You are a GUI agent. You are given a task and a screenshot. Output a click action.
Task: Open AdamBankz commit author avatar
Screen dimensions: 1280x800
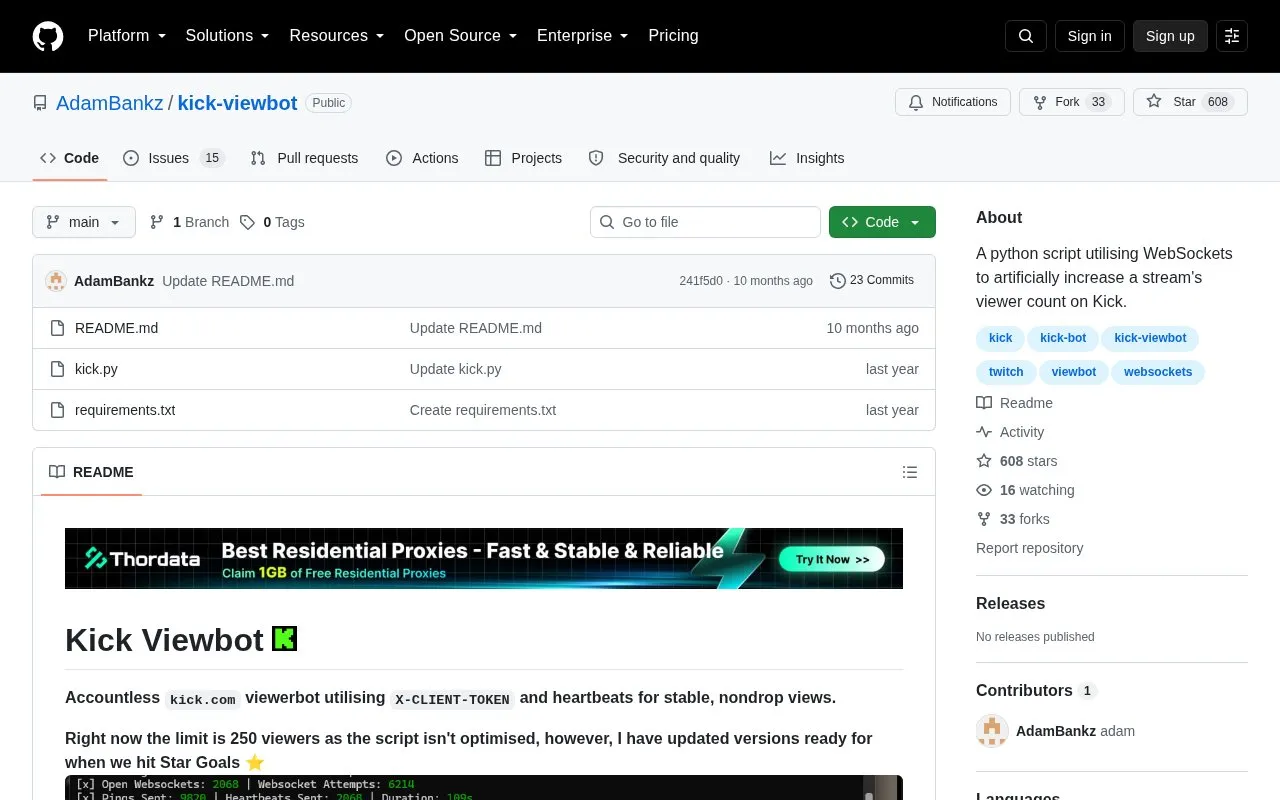[x=56, y=281]
